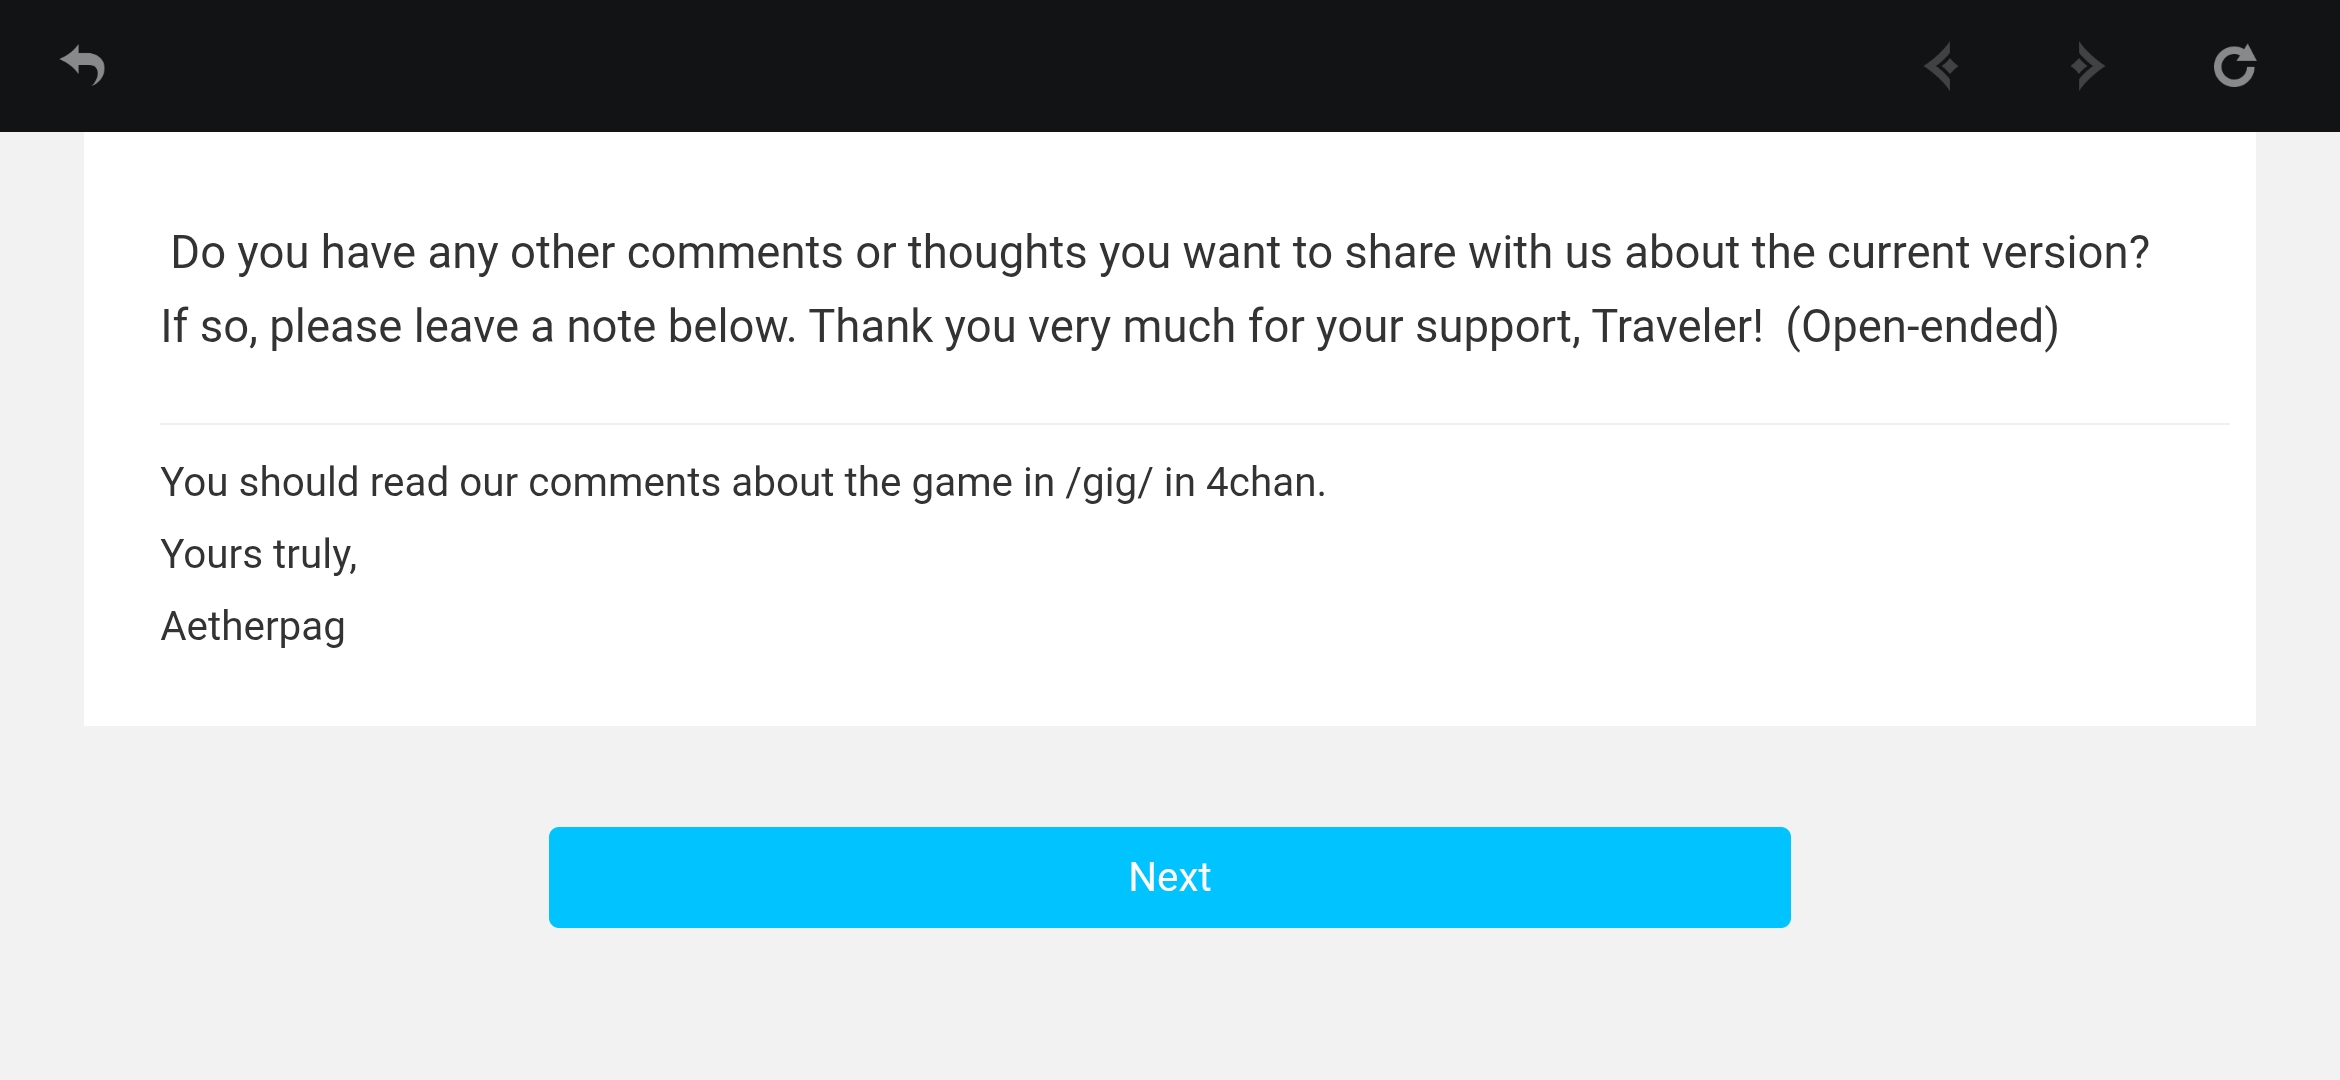Place cursor on the 'Yours truly,' line
Screen dimensions: 2340x1080
coord(259,554)
